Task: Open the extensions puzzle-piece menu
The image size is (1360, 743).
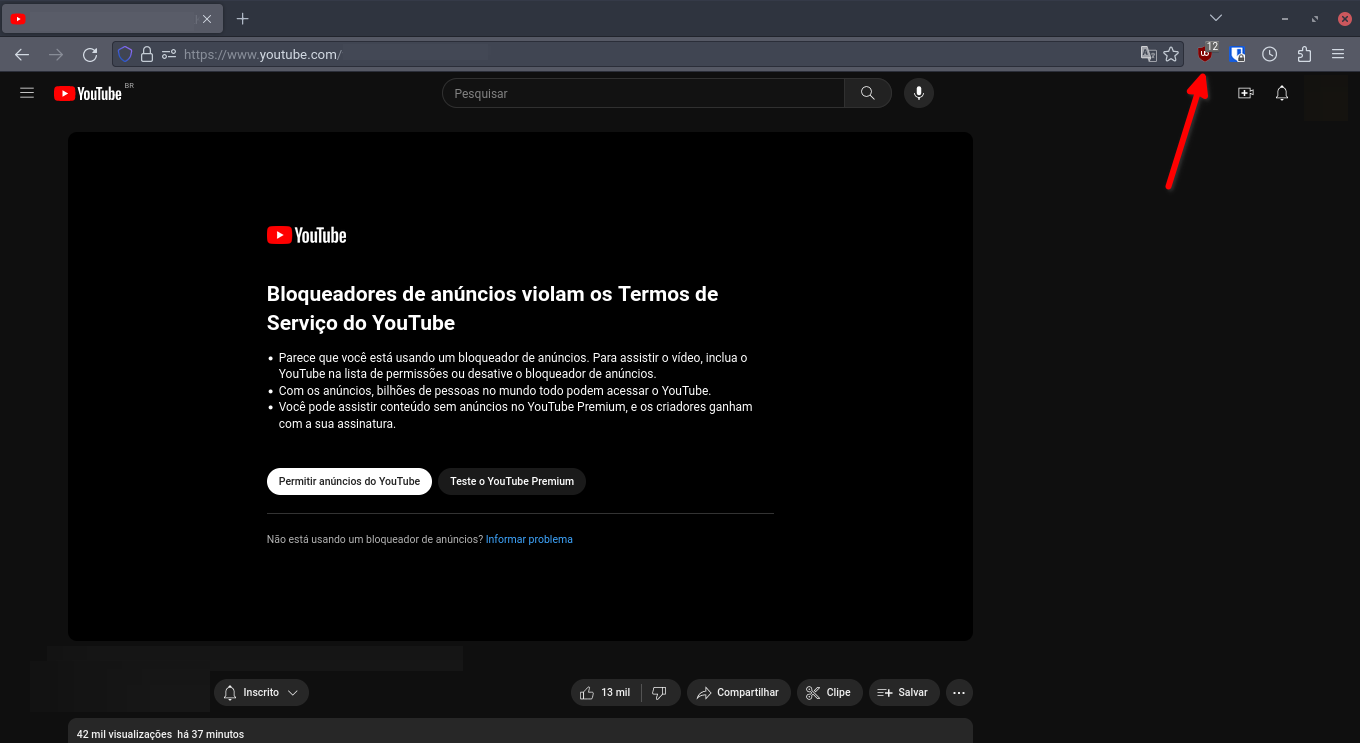Action: click(x=1304, y=54)
